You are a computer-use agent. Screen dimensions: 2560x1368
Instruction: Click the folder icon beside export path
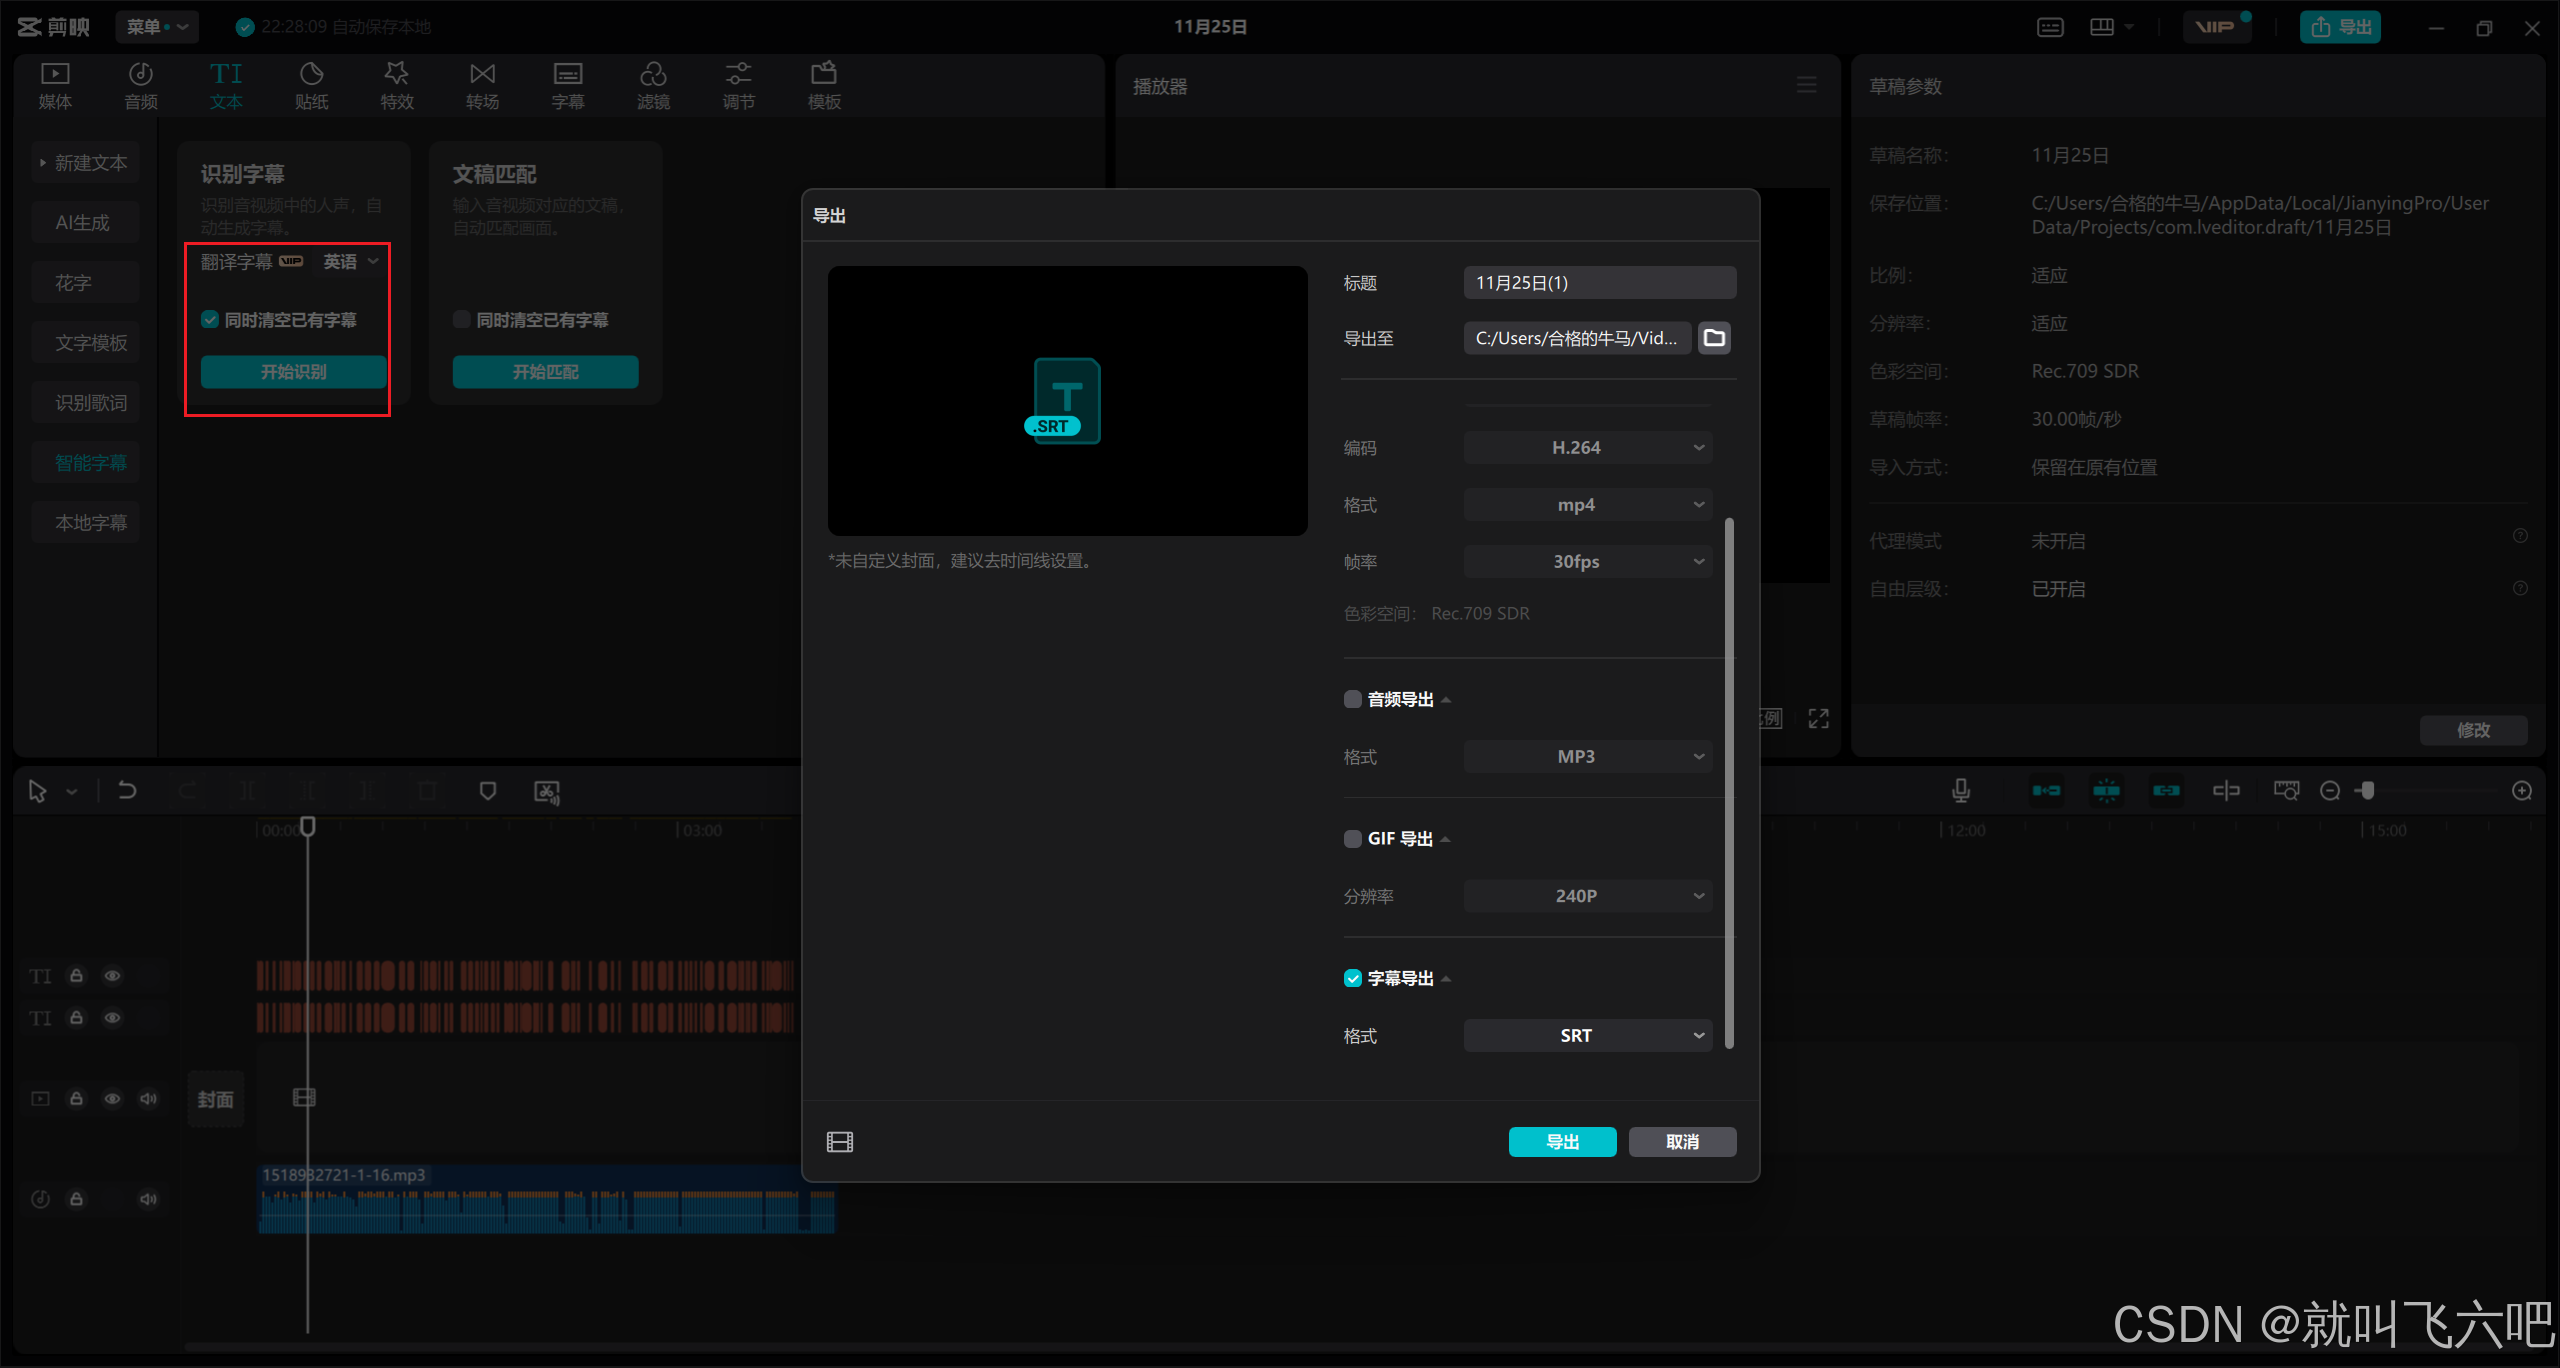click(1714, 338)
